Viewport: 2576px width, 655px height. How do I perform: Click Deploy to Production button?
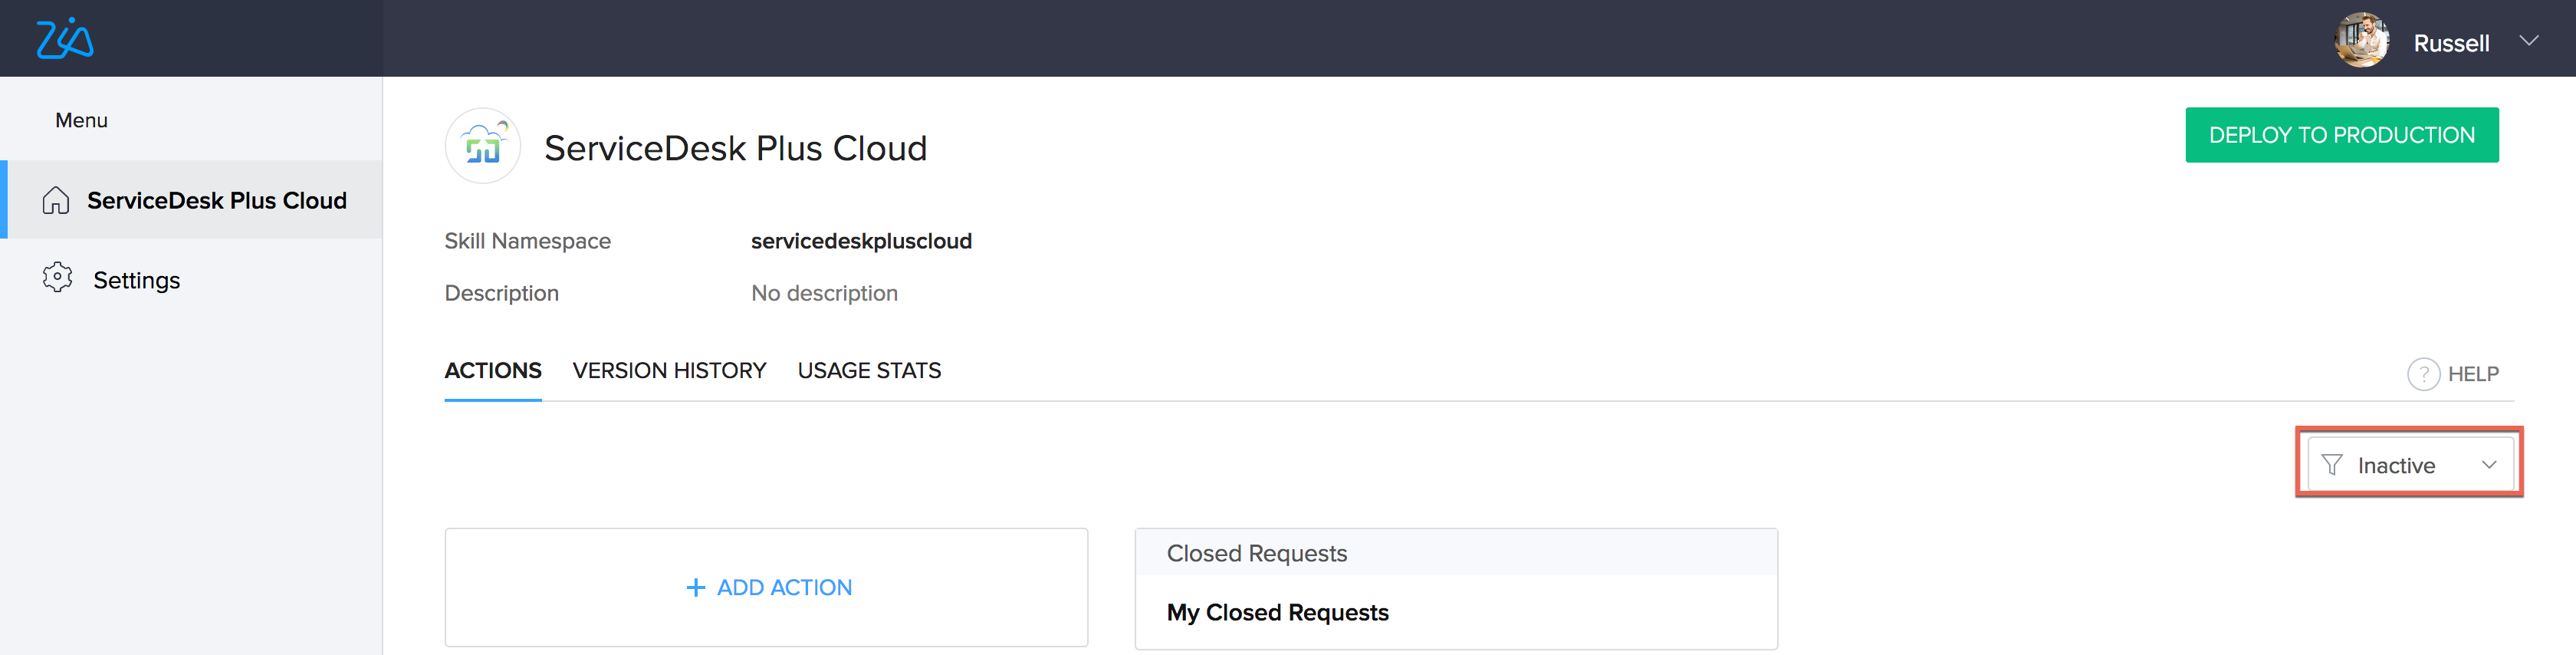(2341, 135)
